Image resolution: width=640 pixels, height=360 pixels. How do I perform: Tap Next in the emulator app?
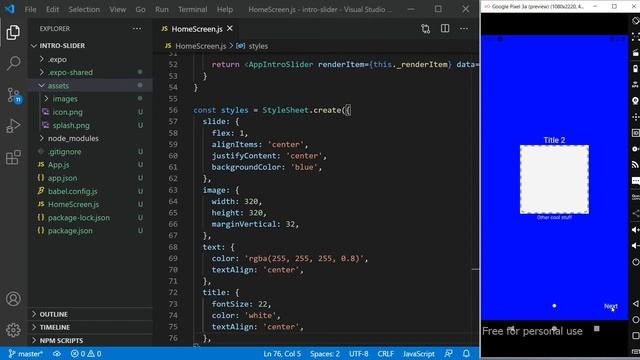point(611,306)
